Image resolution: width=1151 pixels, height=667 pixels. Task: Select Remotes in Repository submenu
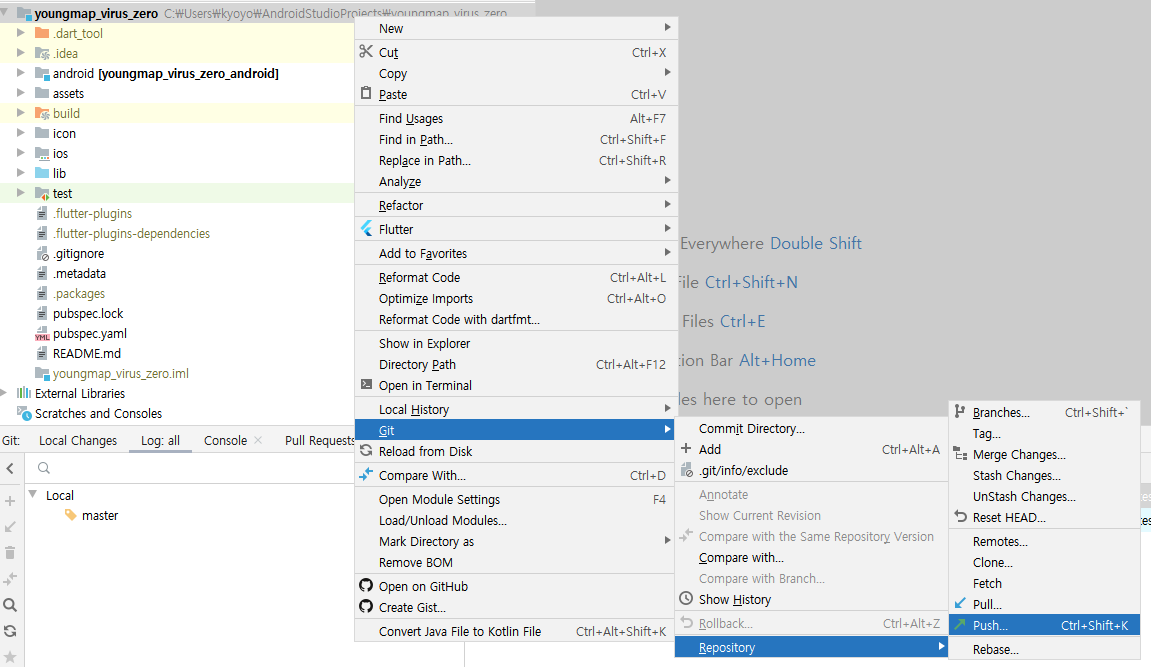[x=1044, y=542]
